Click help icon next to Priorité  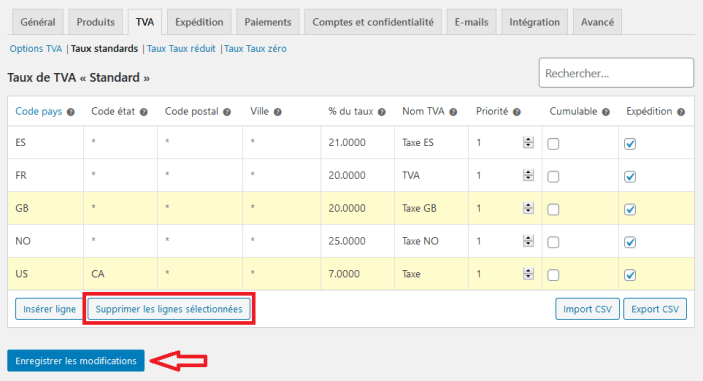pos(517,112)
